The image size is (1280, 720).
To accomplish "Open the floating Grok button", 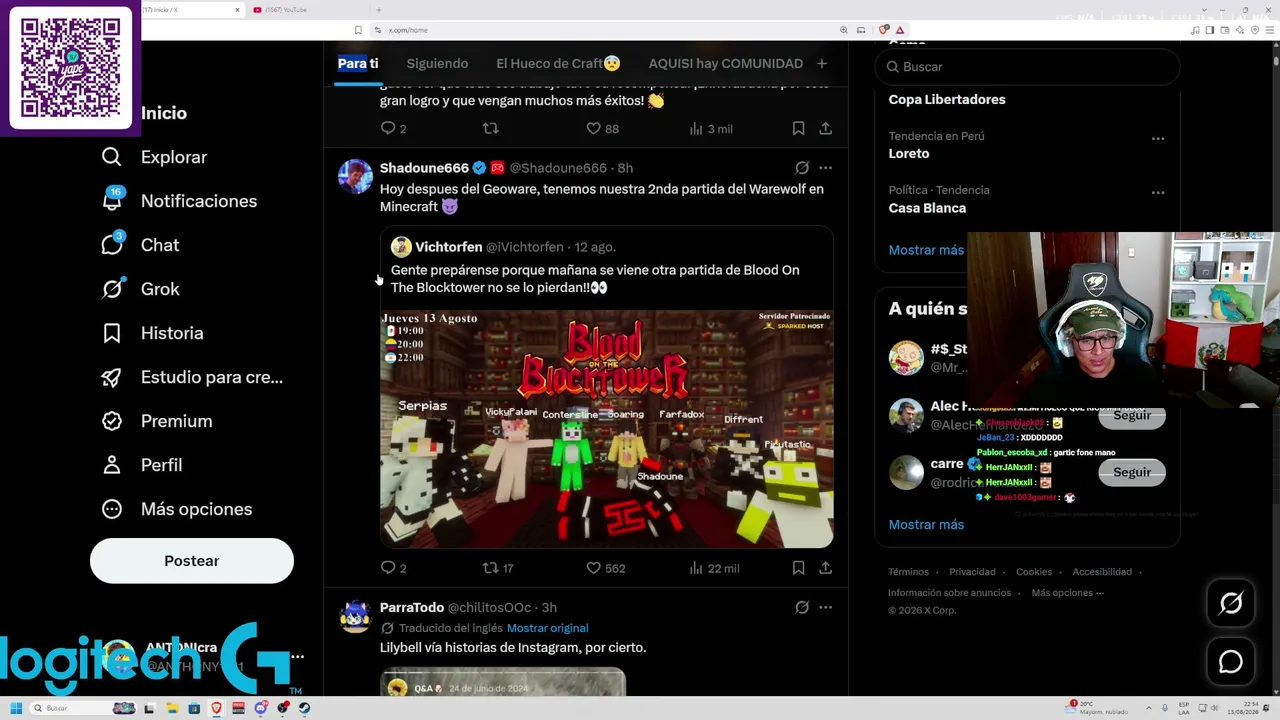I will pos(1231,603).
